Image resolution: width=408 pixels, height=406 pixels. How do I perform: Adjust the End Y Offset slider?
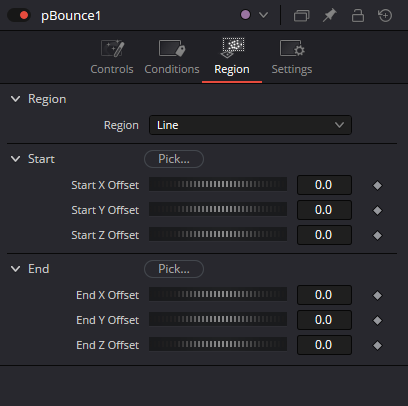tap(218, 319)
